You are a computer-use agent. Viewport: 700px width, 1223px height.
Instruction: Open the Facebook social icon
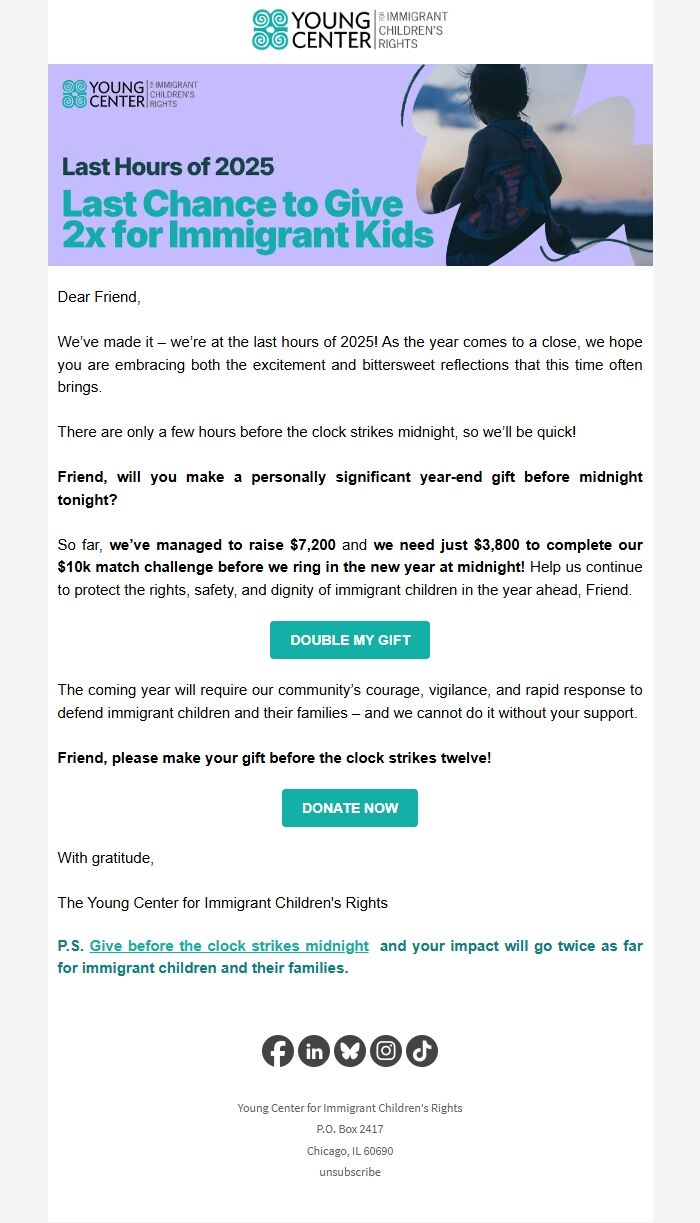pos(277,1050)
